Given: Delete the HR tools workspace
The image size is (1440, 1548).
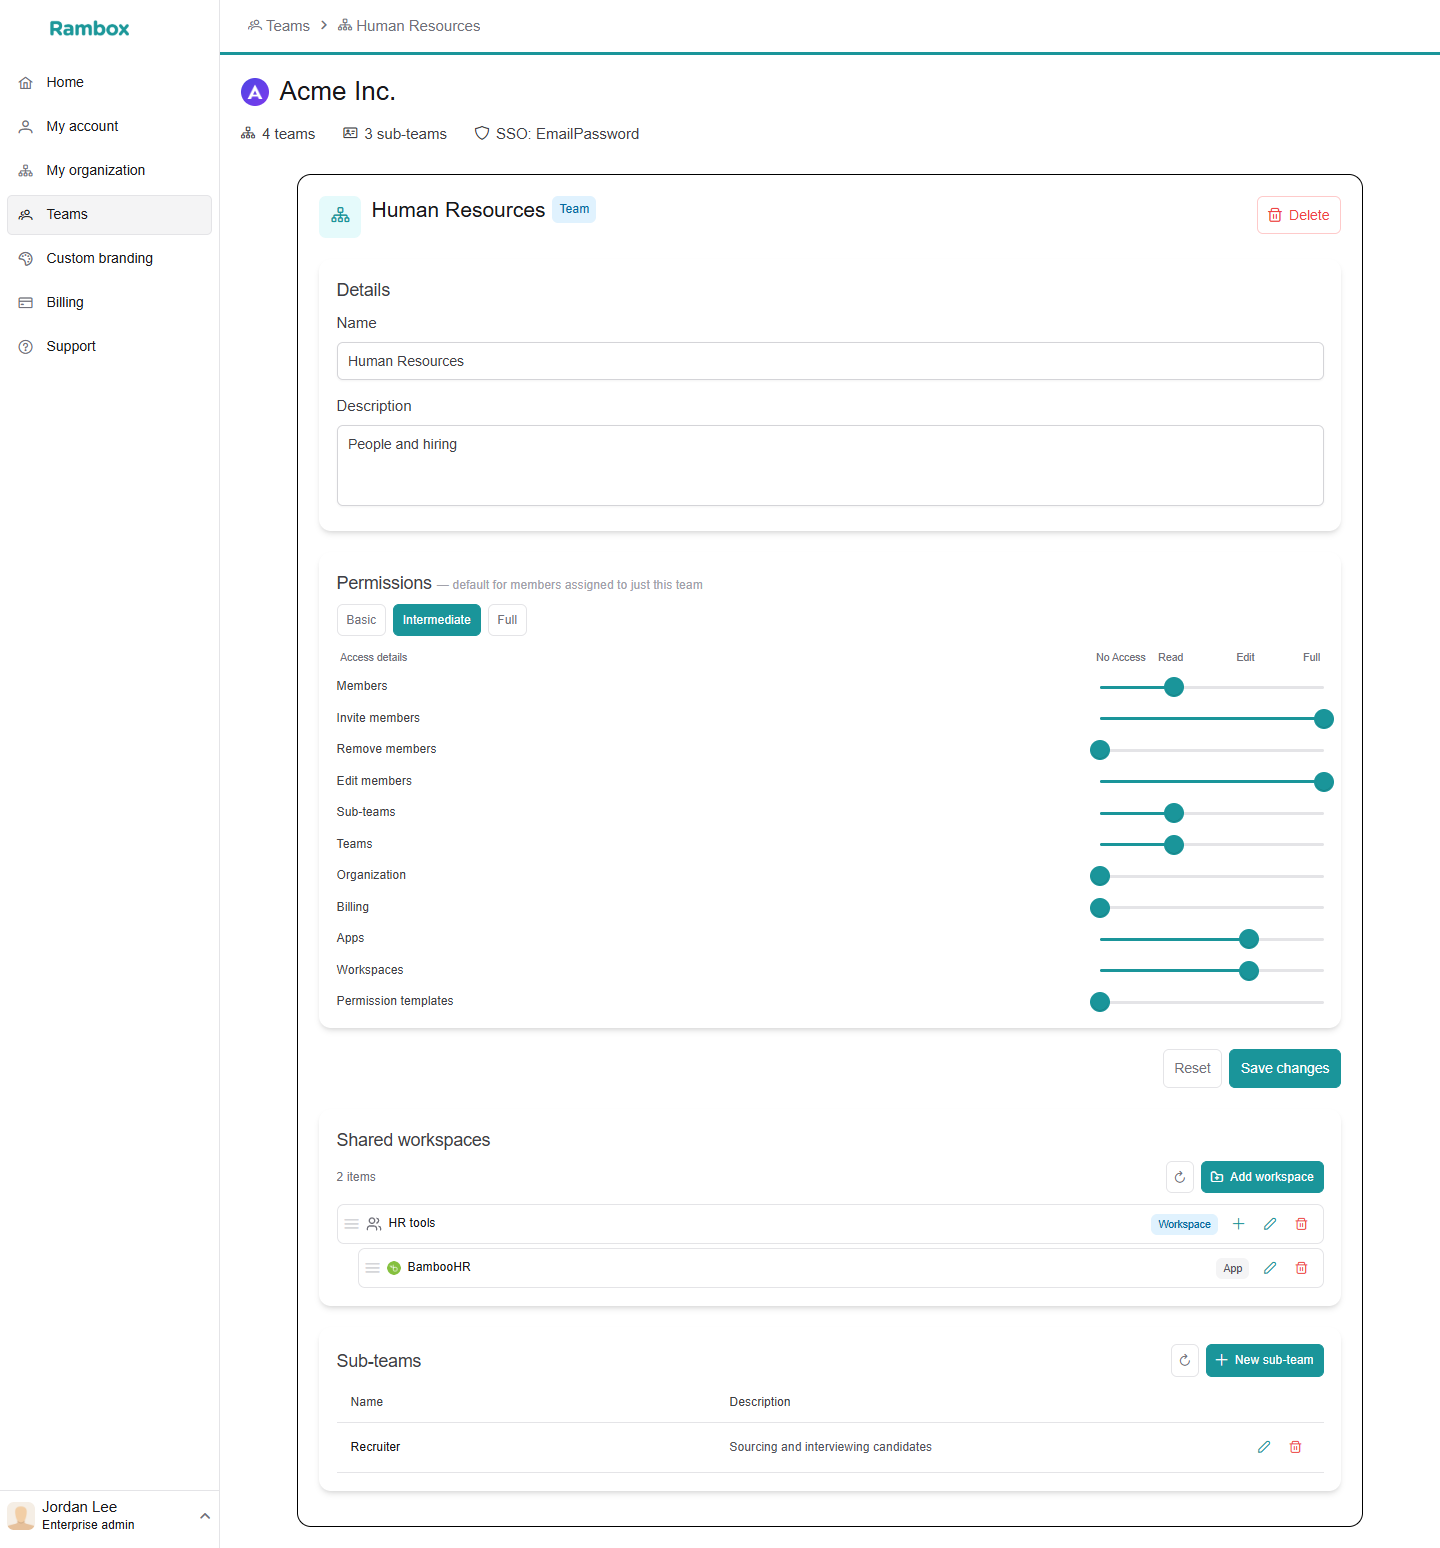Looking at the screenshot, I should tap(1301, 1224).
